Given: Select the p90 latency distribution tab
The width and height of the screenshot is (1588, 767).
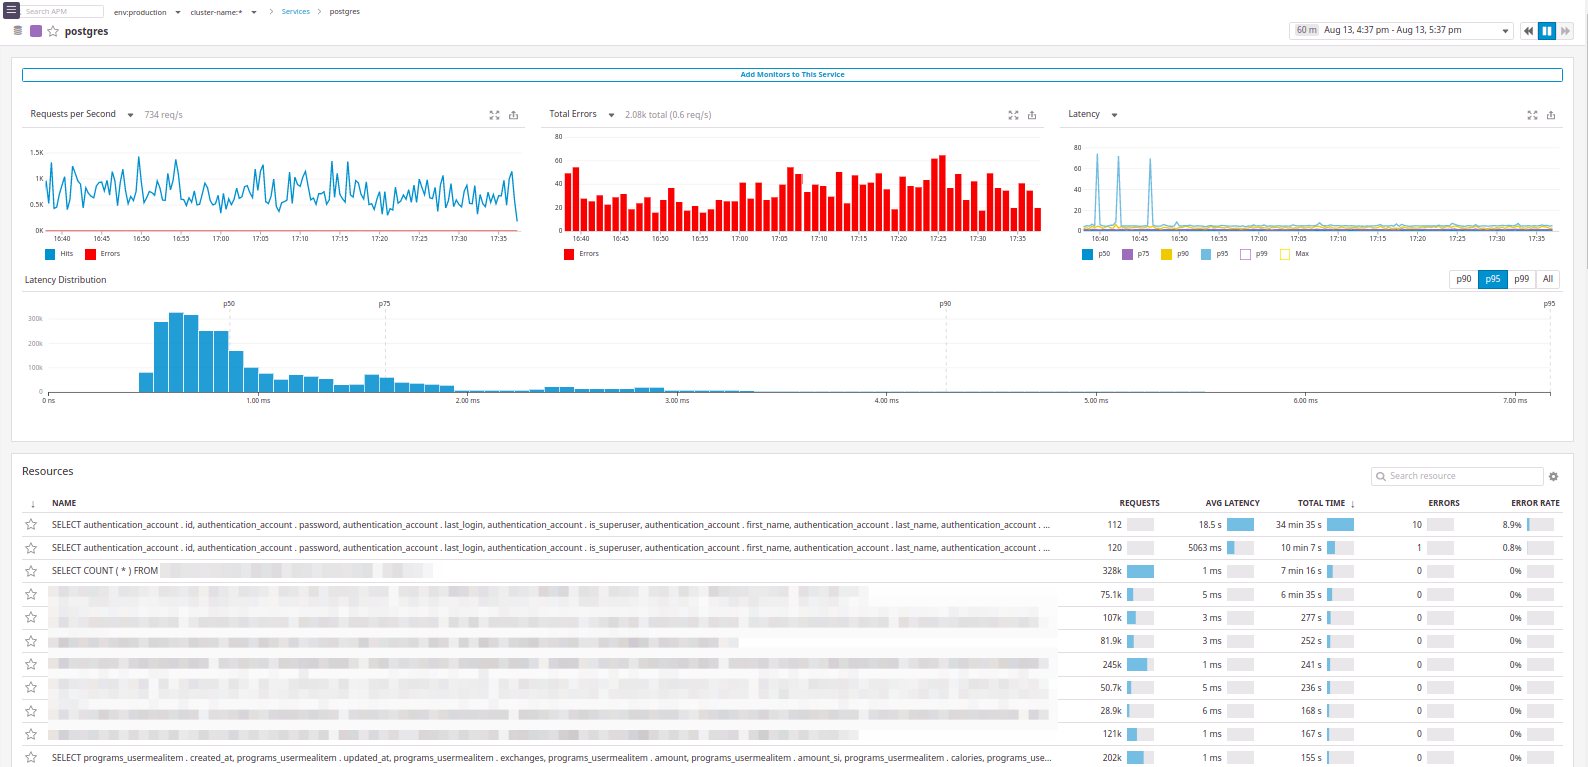Looking at the screenshot, I should point(1463,279).
